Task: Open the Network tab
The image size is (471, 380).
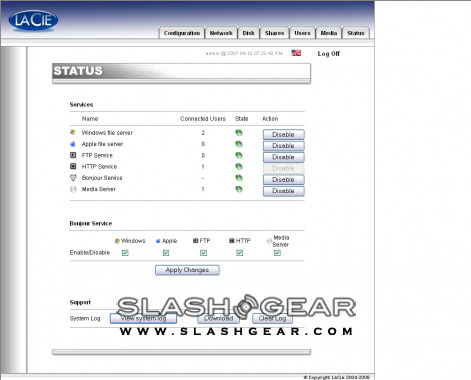Action: (x=221, y=33)
